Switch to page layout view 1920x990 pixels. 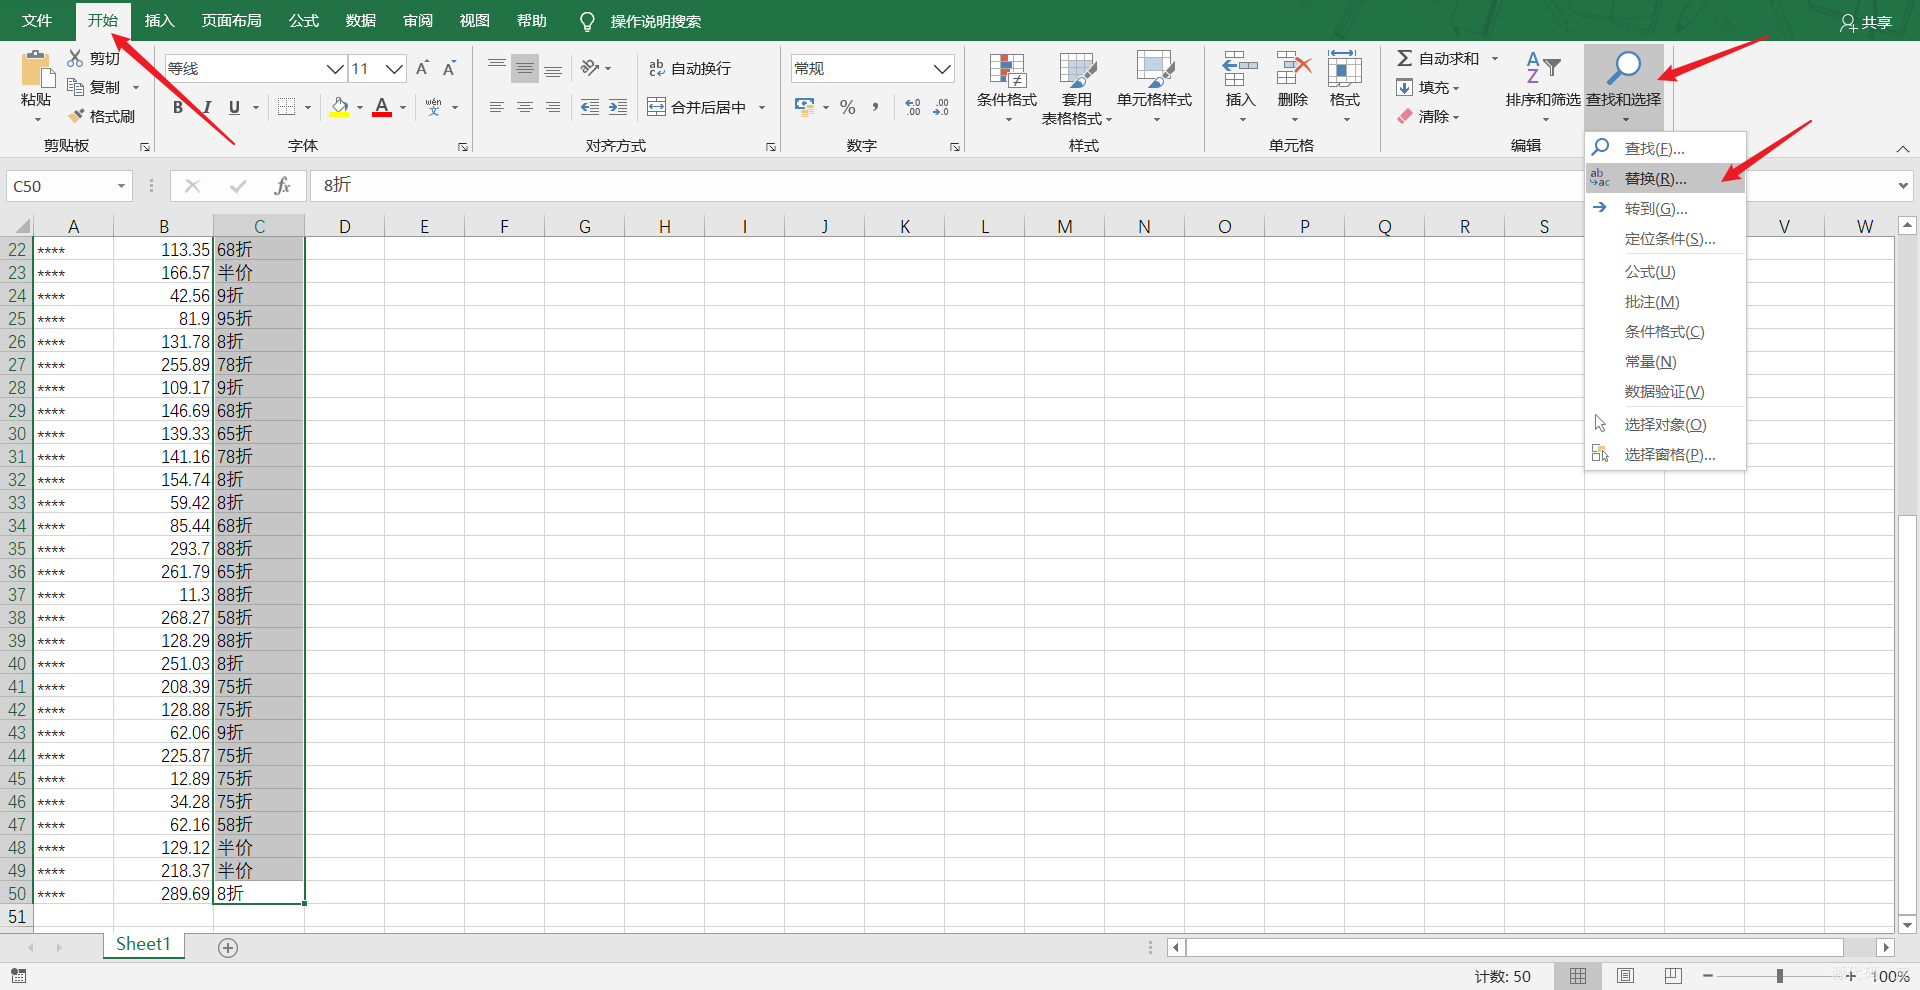click(x=1626, y=976)
